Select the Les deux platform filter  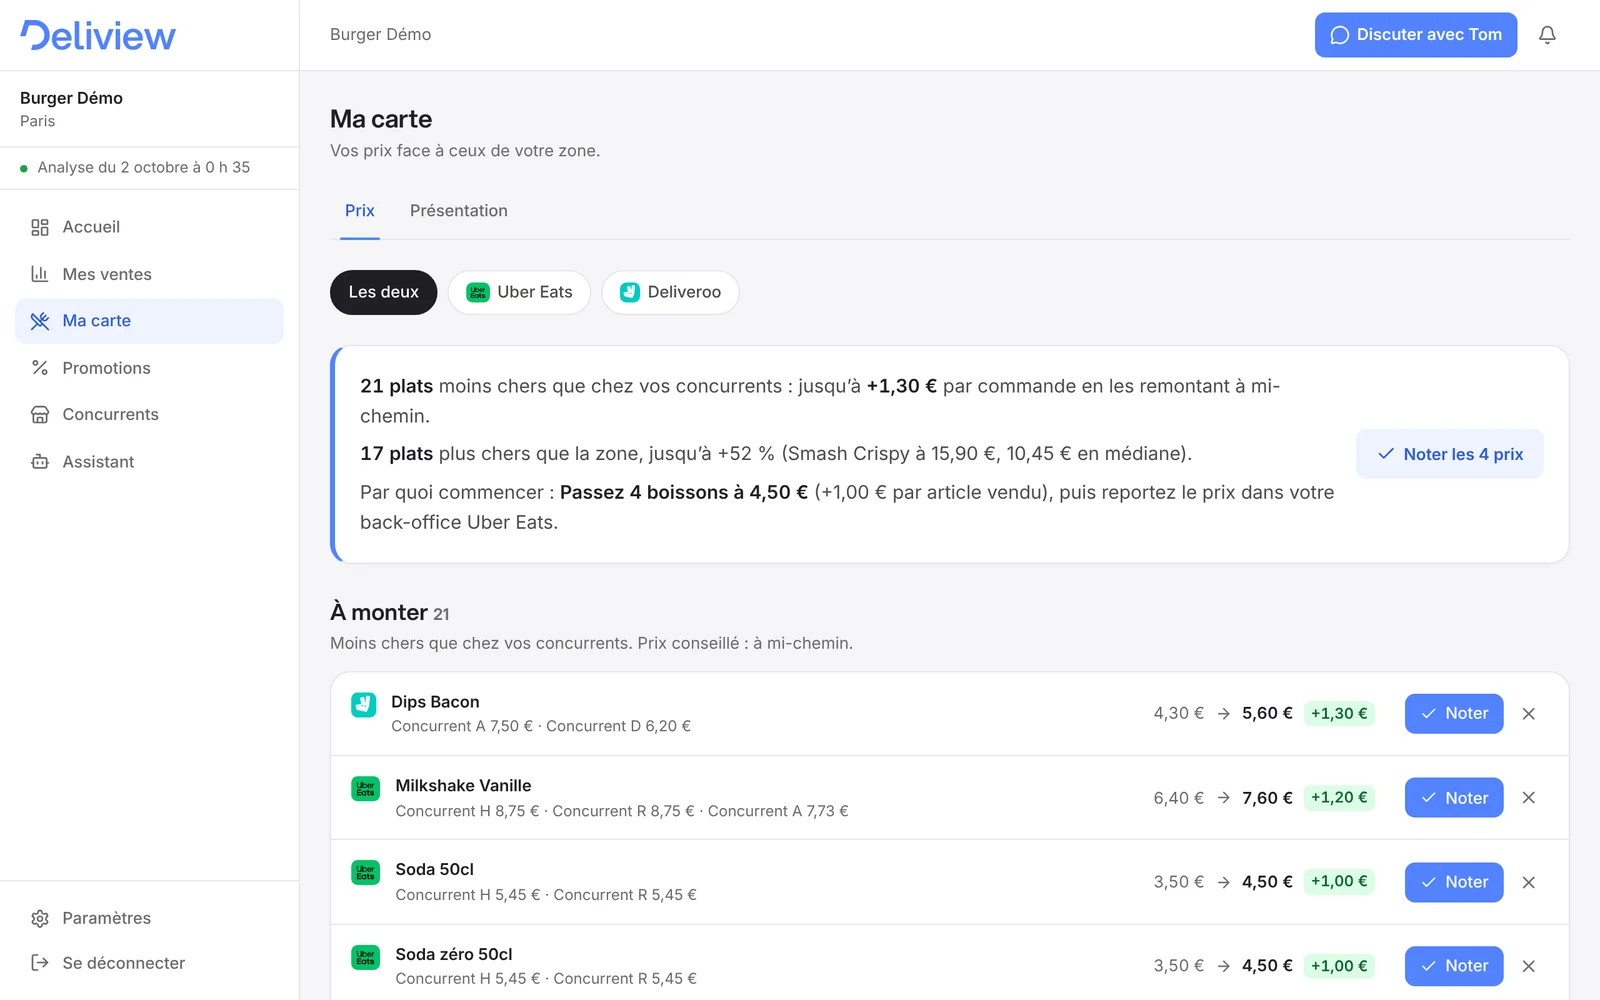(x=384, y=292)
